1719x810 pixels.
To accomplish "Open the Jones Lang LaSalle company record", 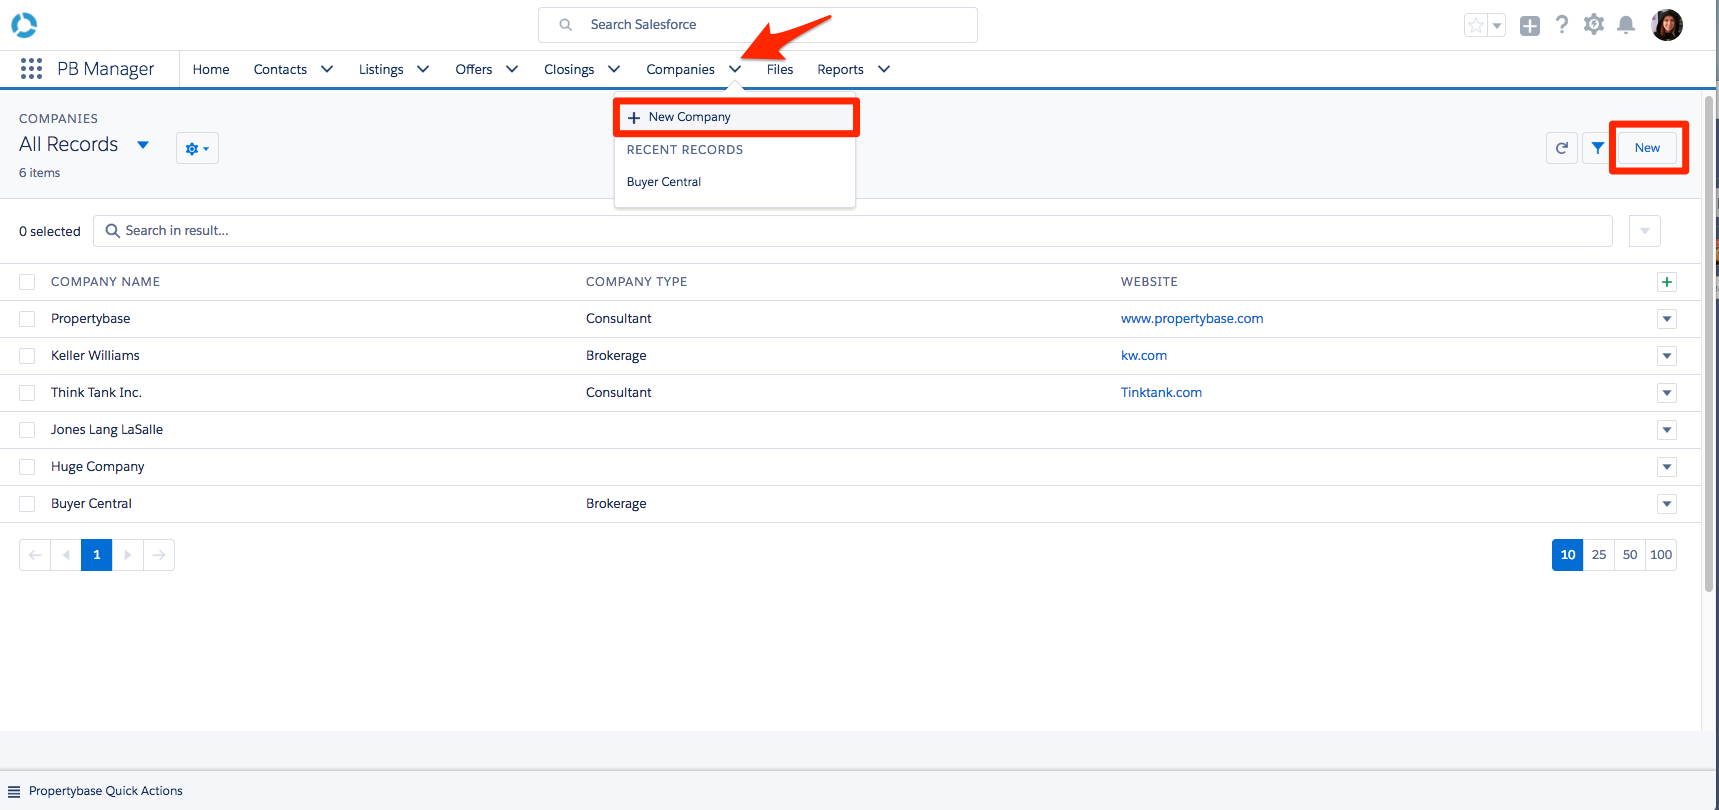I will (x=107, y=430).
